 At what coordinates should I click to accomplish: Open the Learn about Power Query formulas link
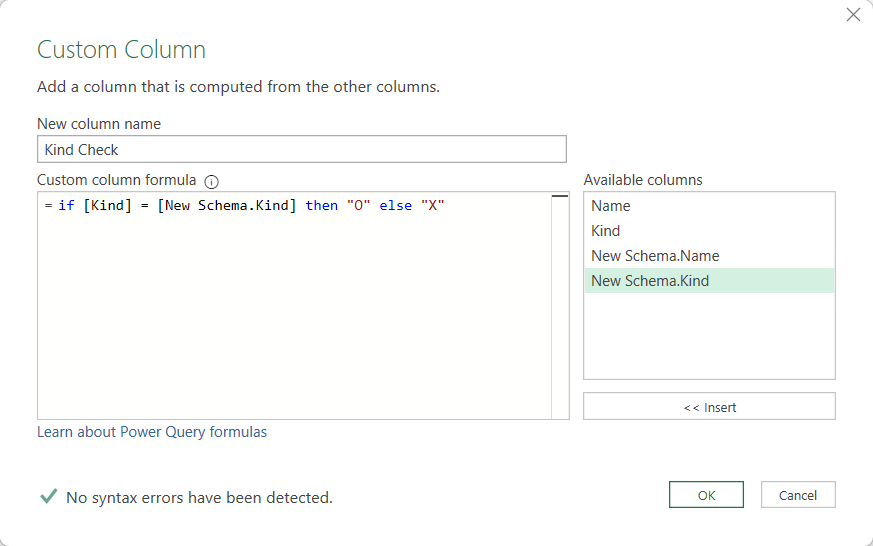(152, 432)
